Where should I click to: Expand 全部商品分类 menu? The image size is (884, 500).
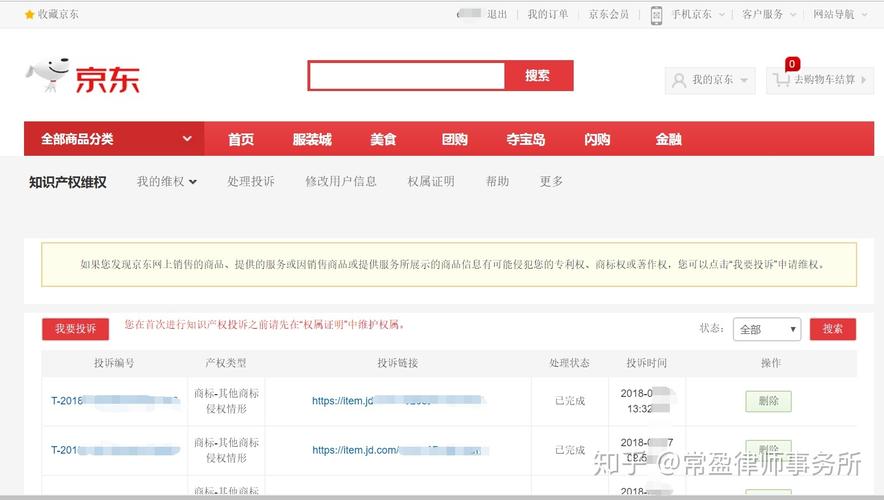114,139
